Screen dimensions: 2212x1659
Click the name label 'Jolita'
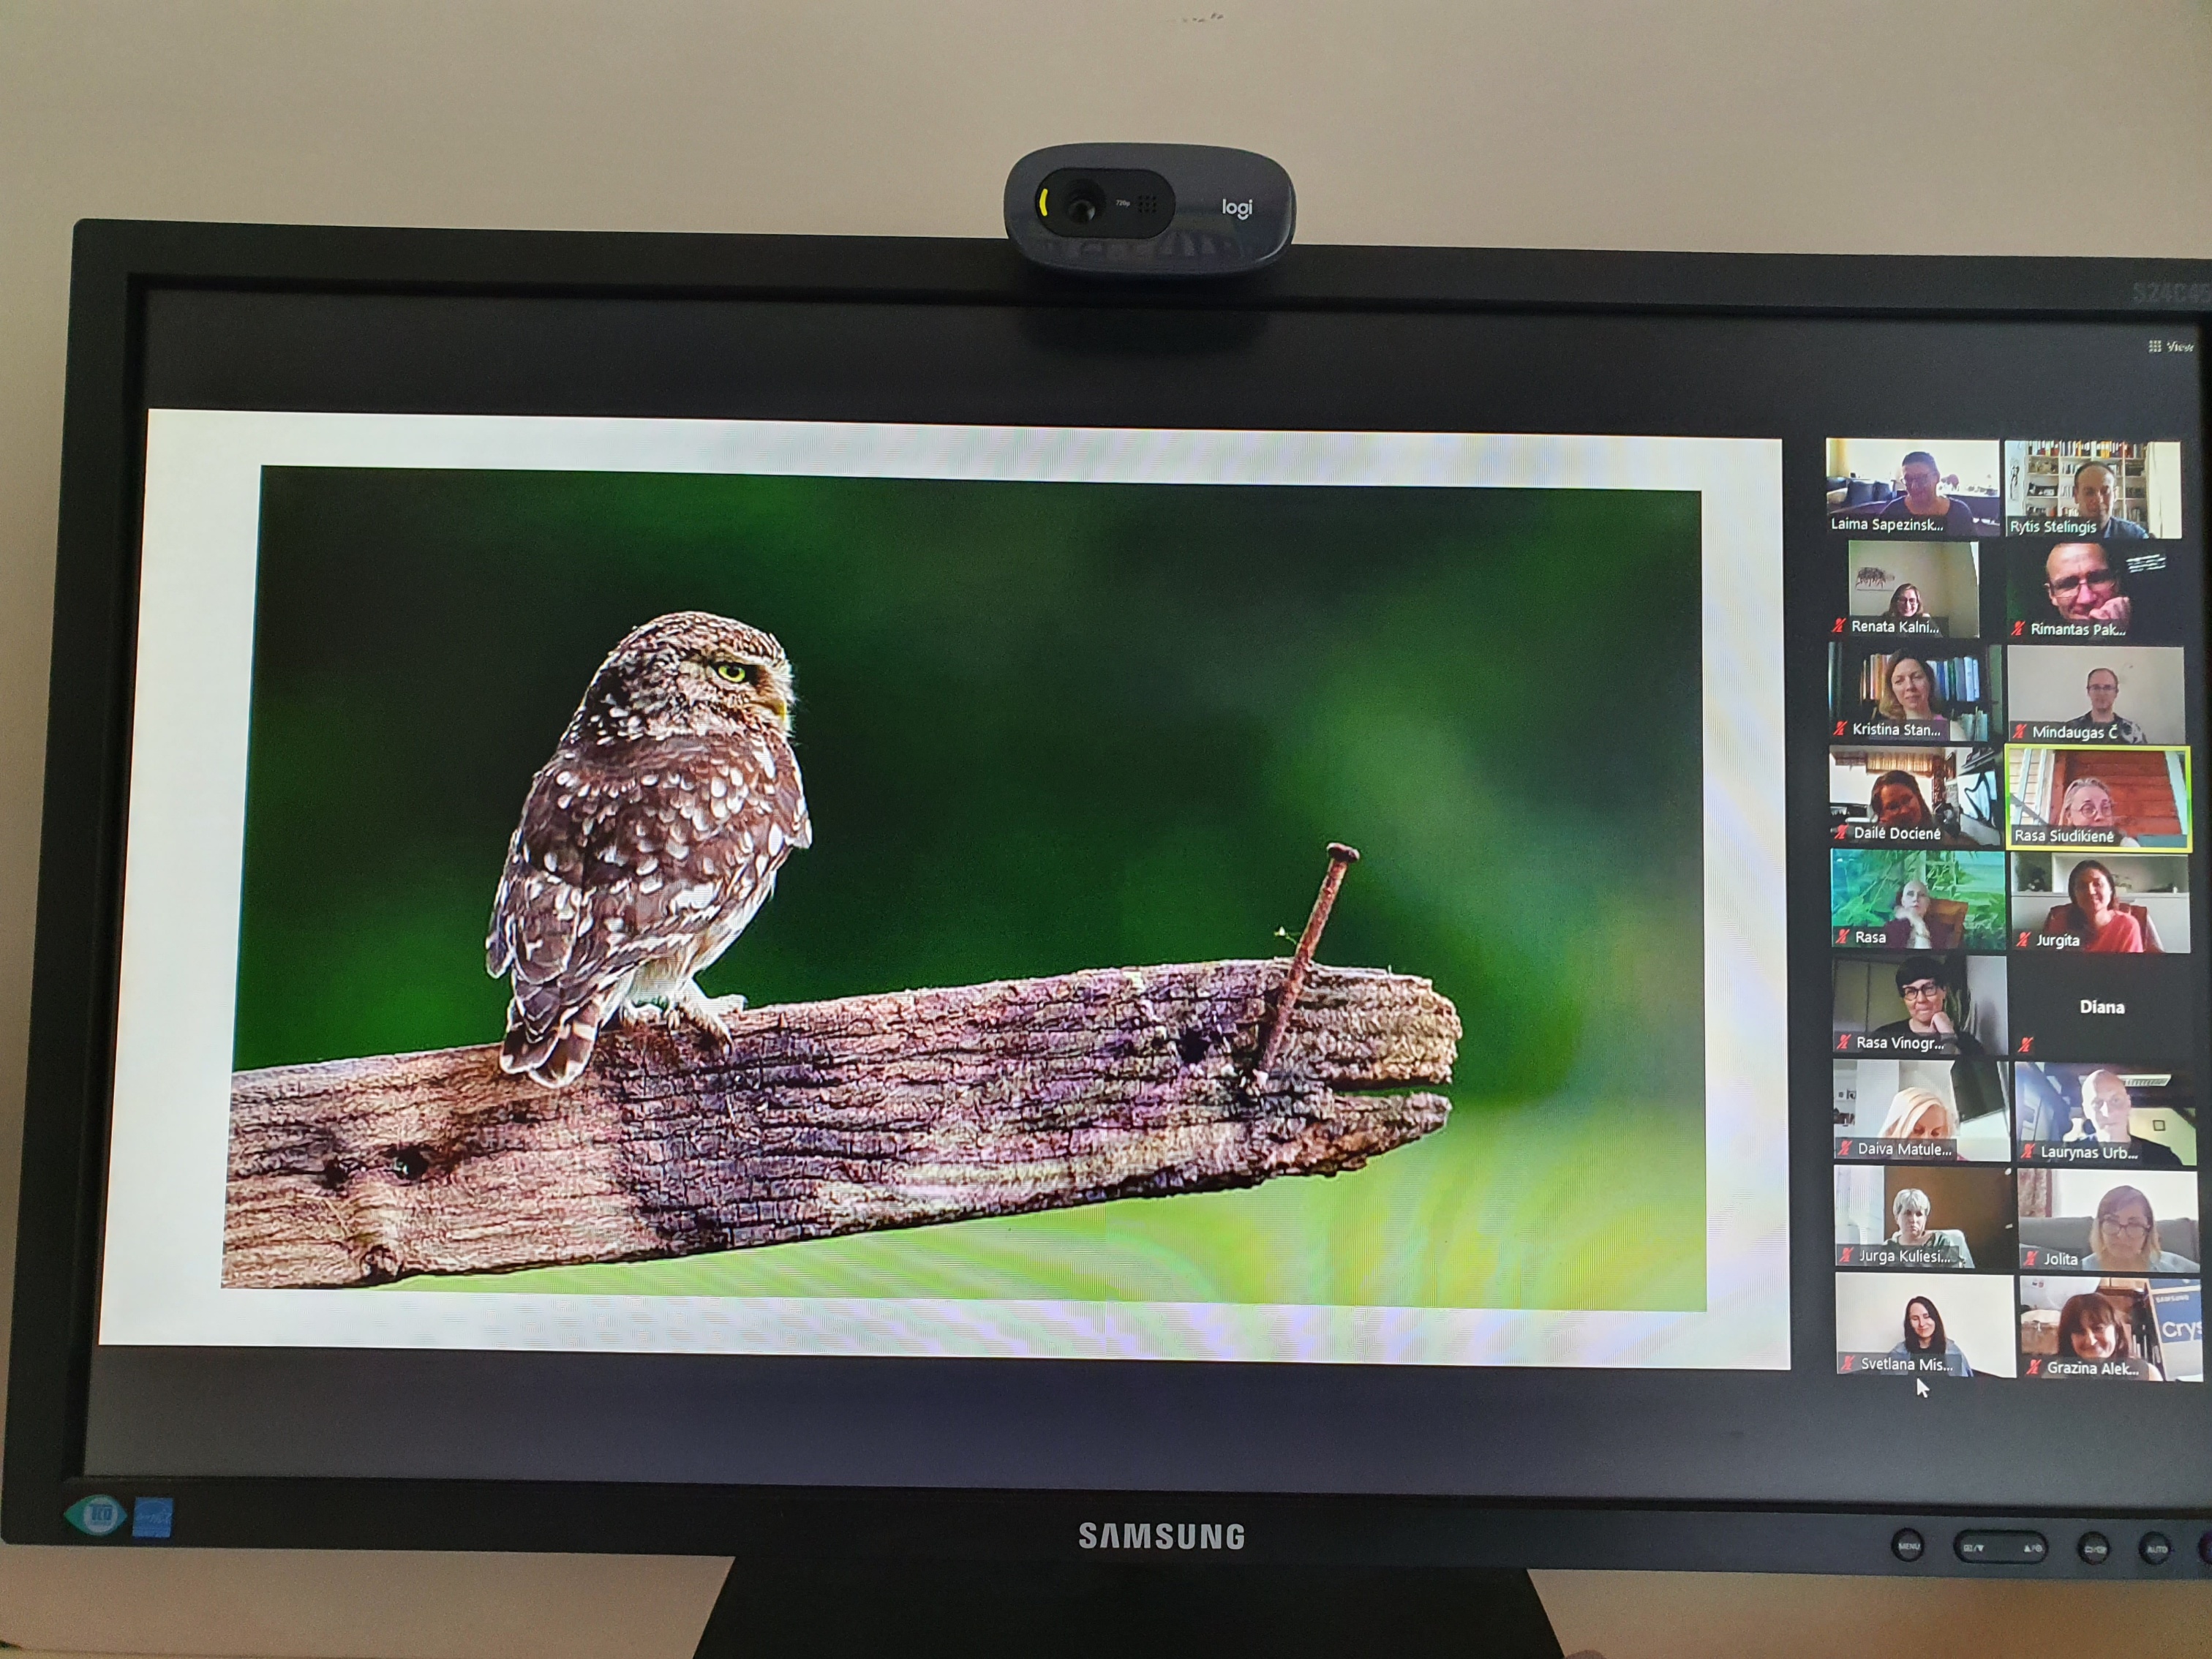click(x=2060, y=1259)
